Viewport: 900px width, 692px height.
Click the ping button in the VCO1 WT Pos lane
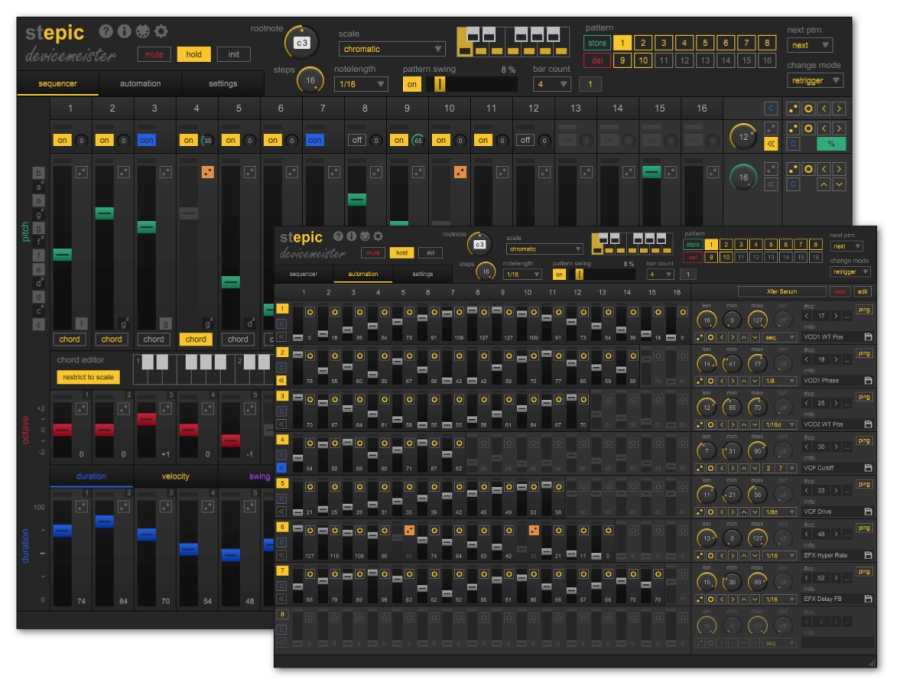pos(864,310)
